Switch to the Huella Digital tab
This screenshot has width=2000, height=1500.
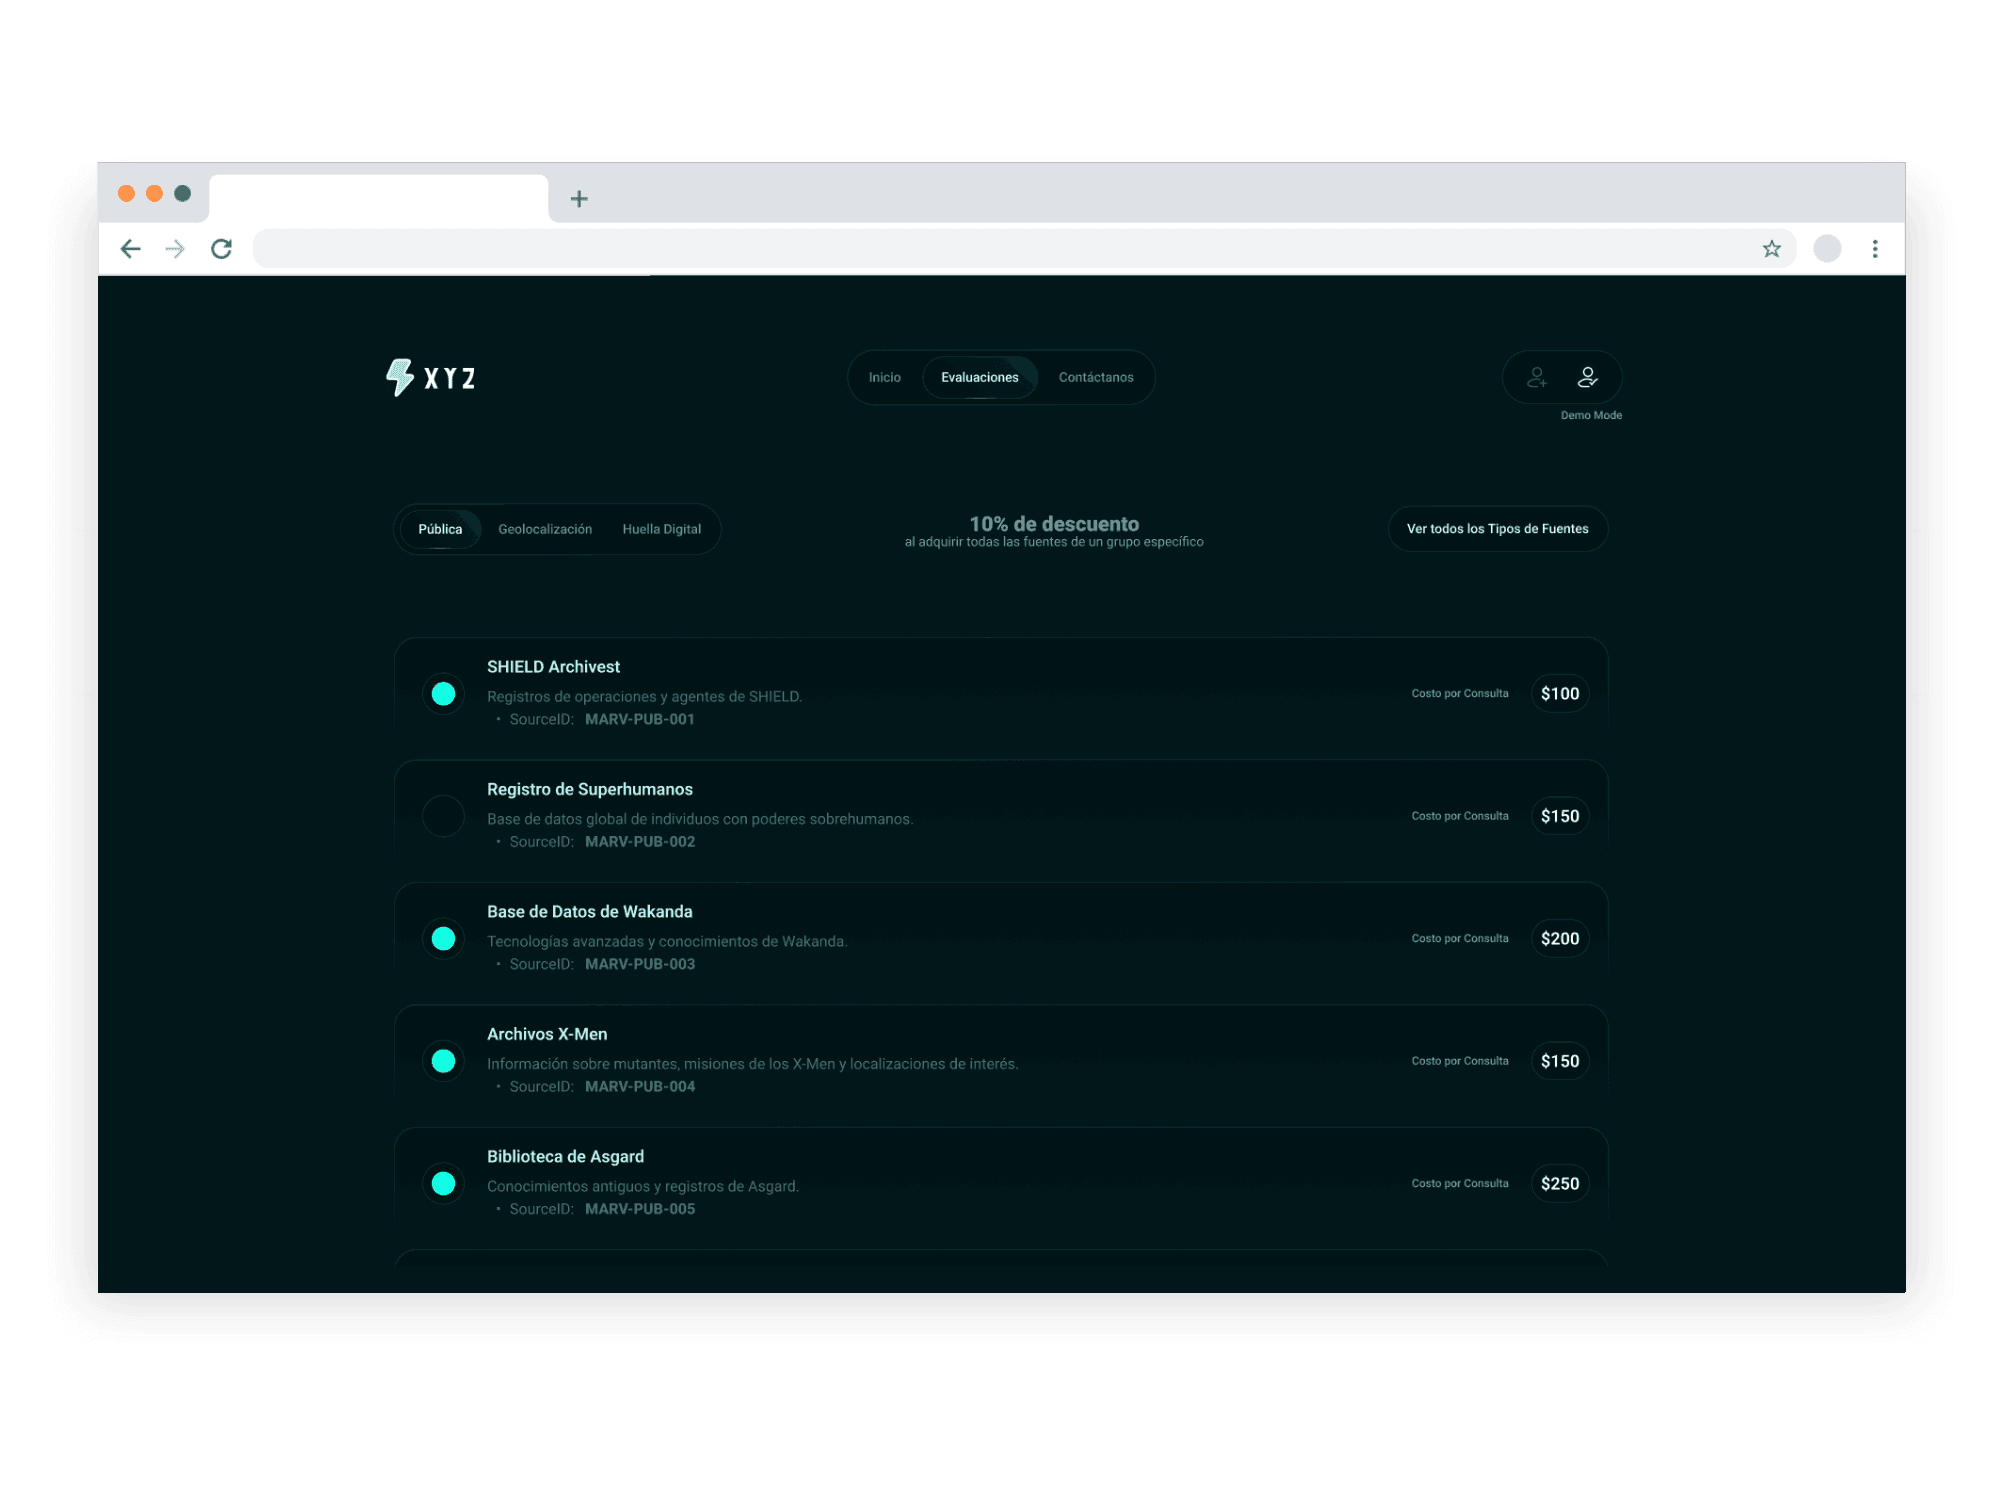click(661, 529)
